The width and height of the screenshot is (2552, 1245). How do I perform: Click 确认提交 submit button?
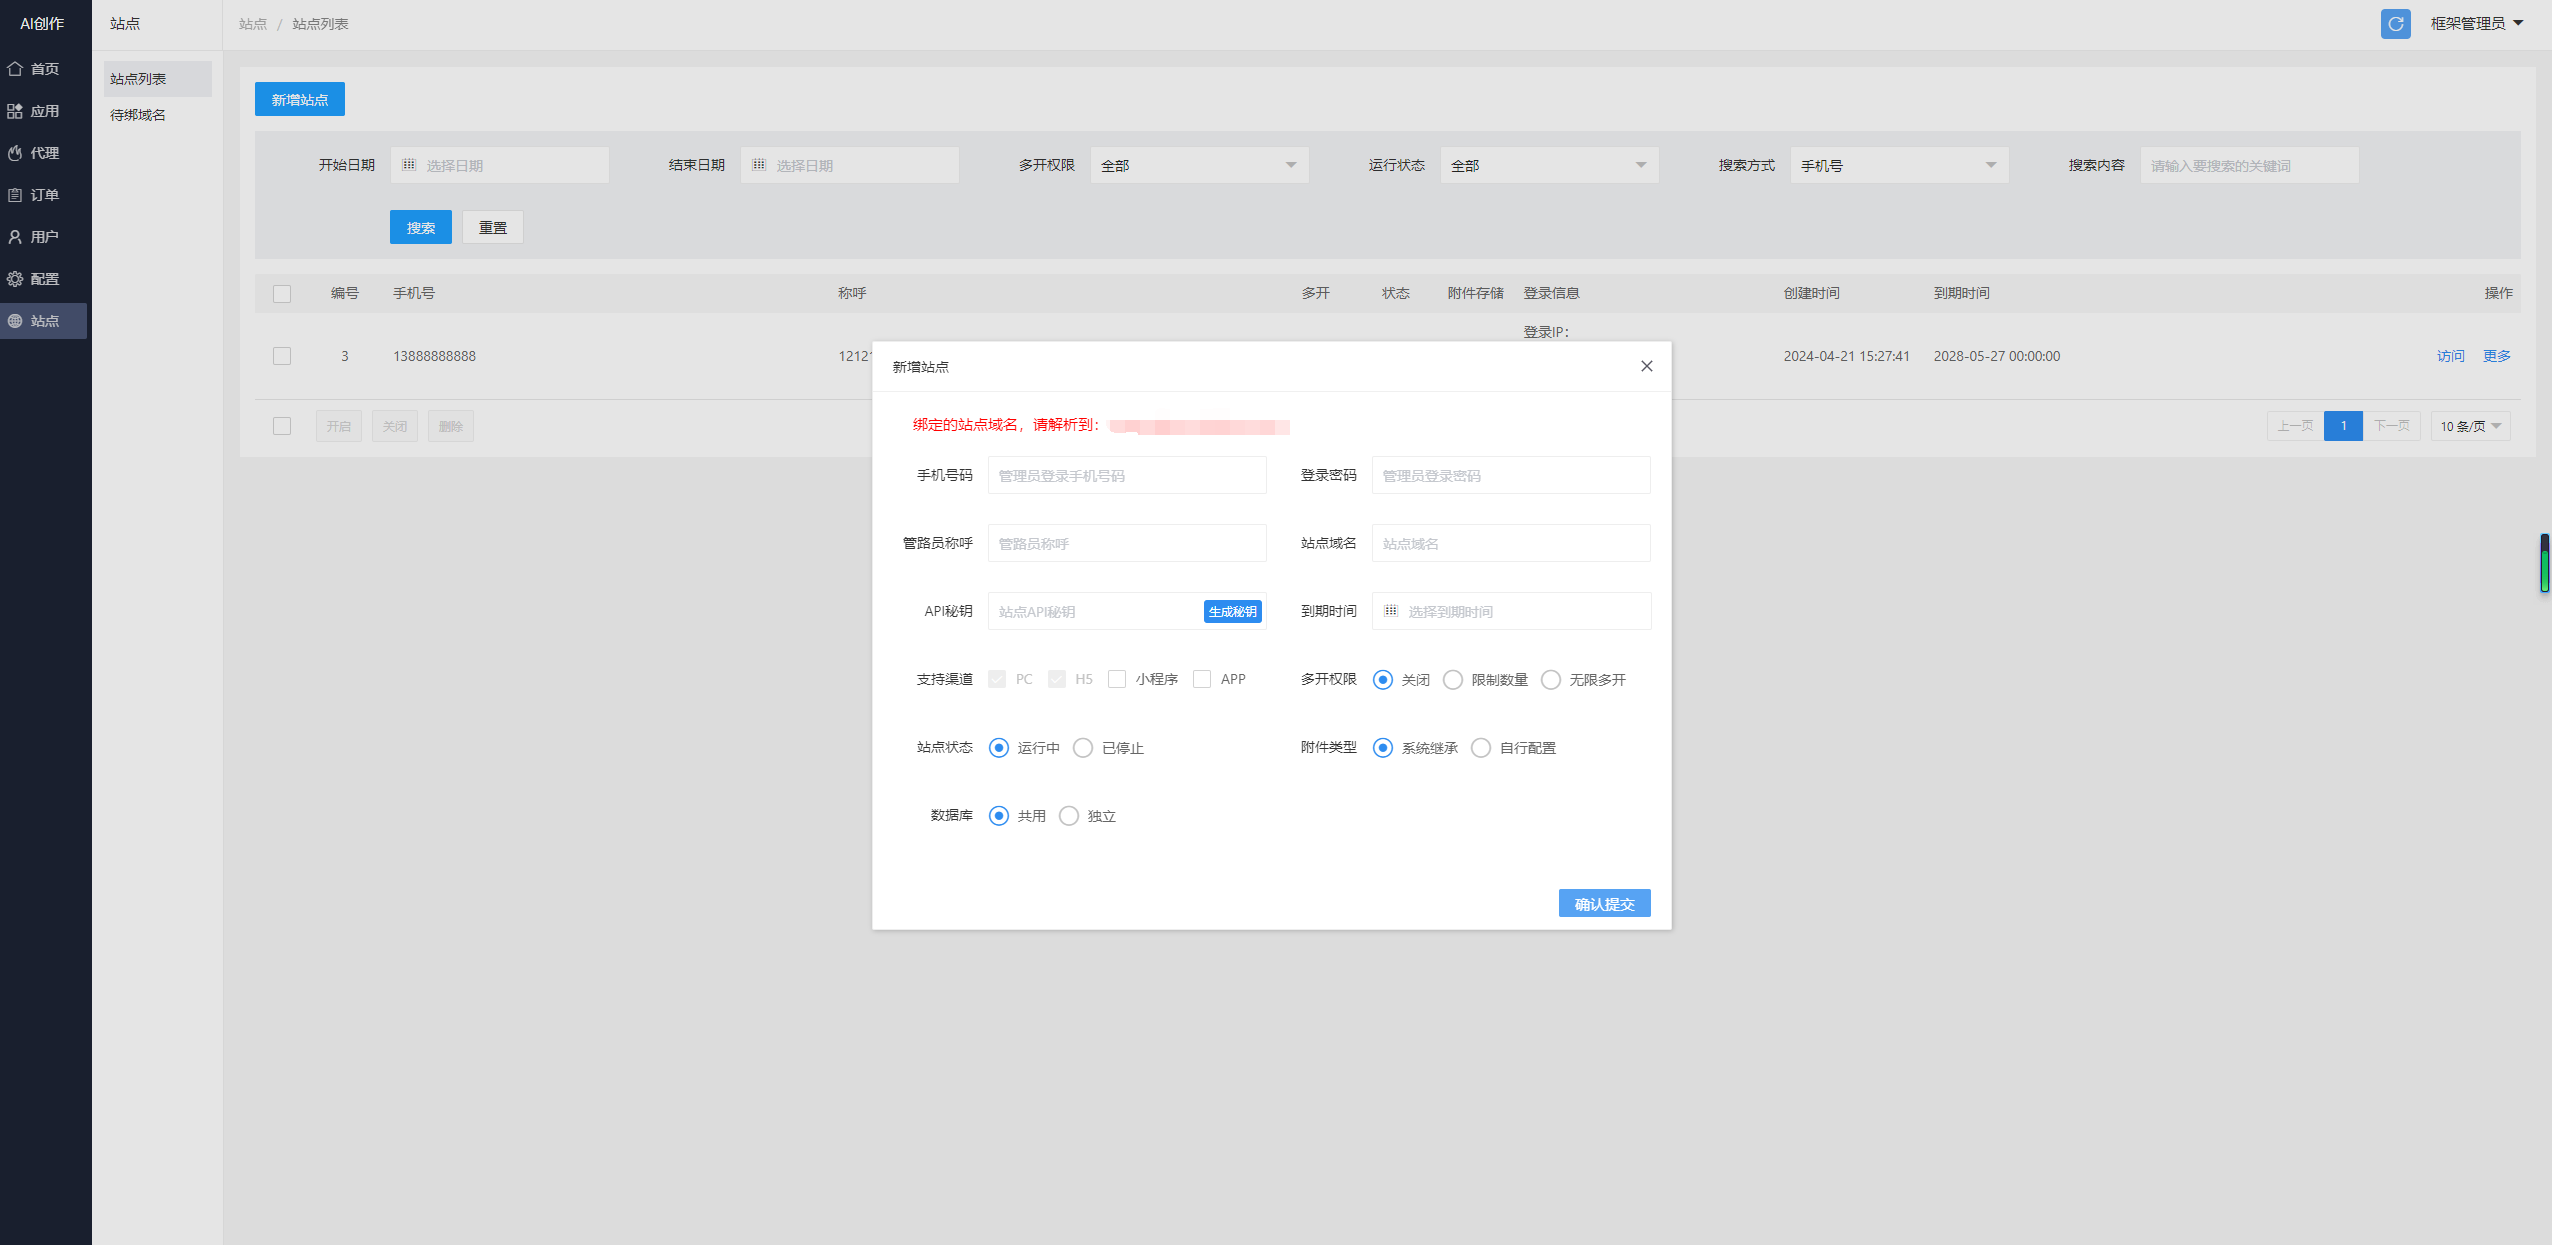point(1604,904)
